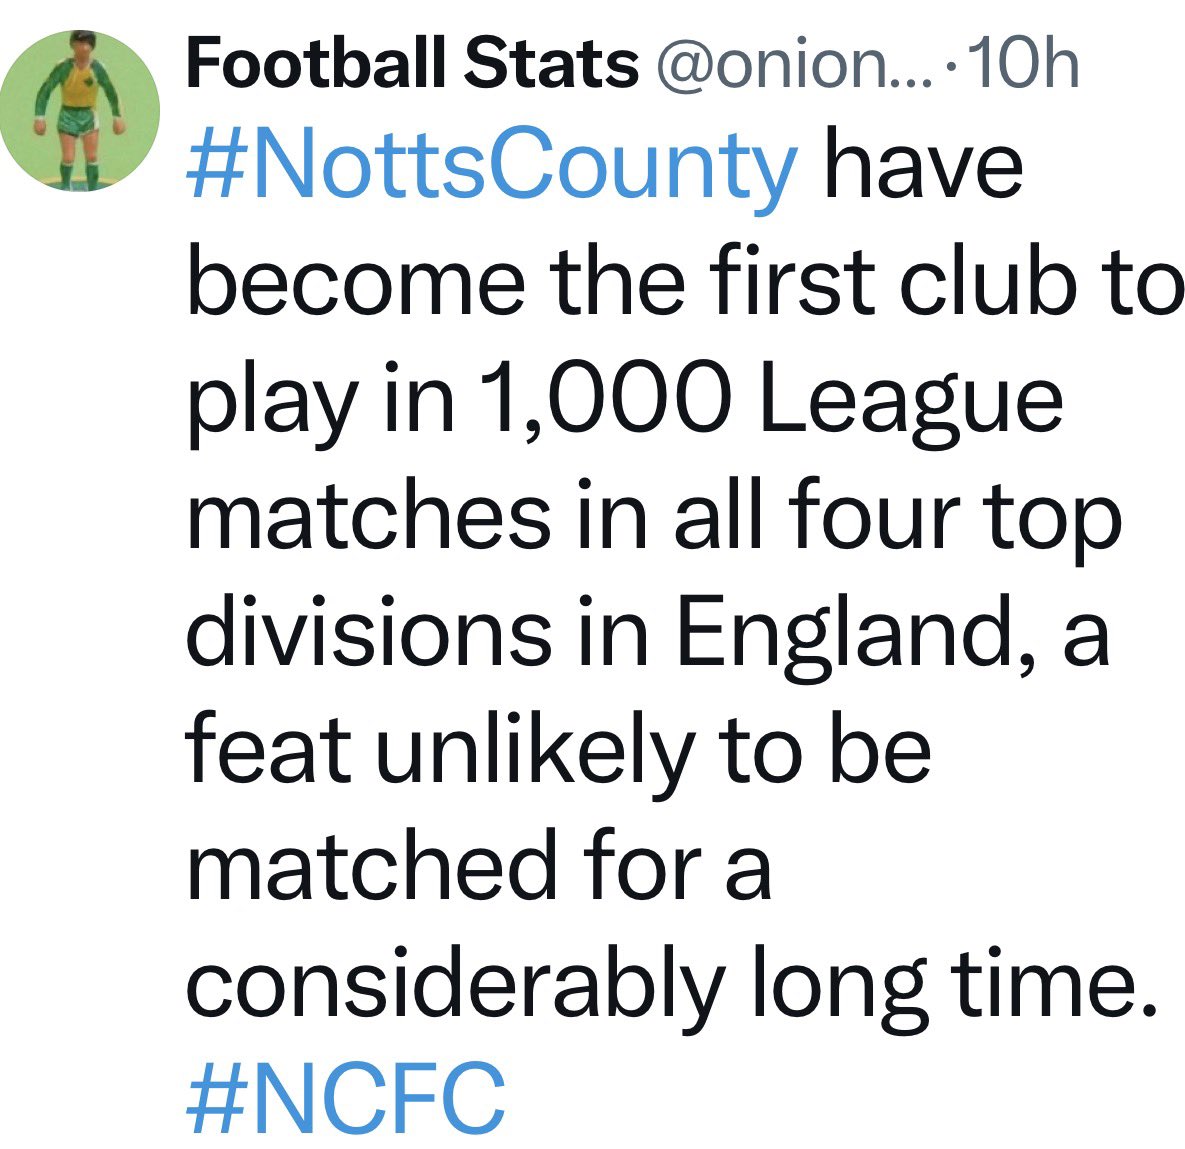Click the phrase 'four top' in tweet
The image size is (1185, 1149).
955,518
